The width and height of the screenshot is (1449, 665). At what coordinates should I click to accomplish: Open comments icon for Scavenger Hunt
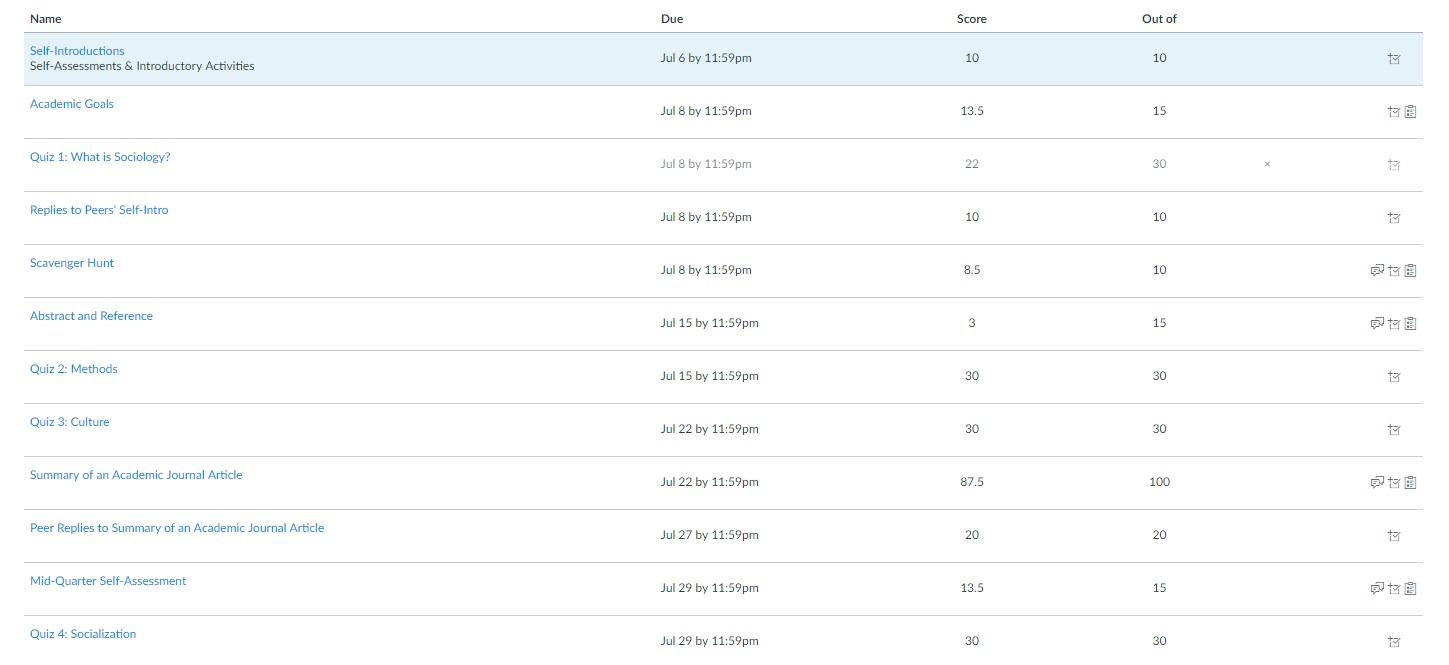1377,270
